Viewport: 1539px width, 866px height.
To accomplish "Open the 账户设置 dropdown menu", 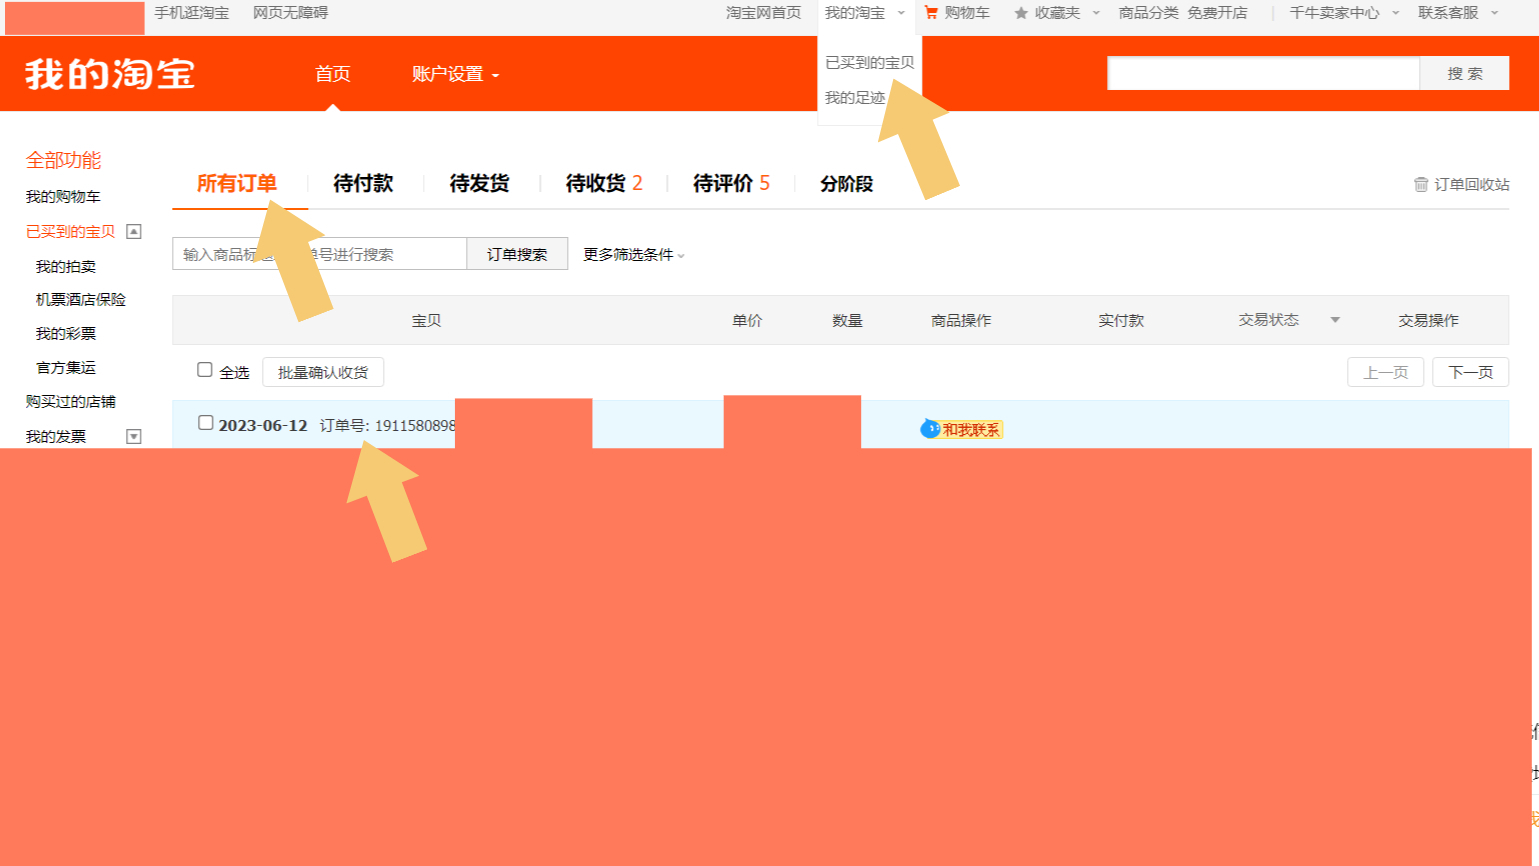I will click(455, 74).
